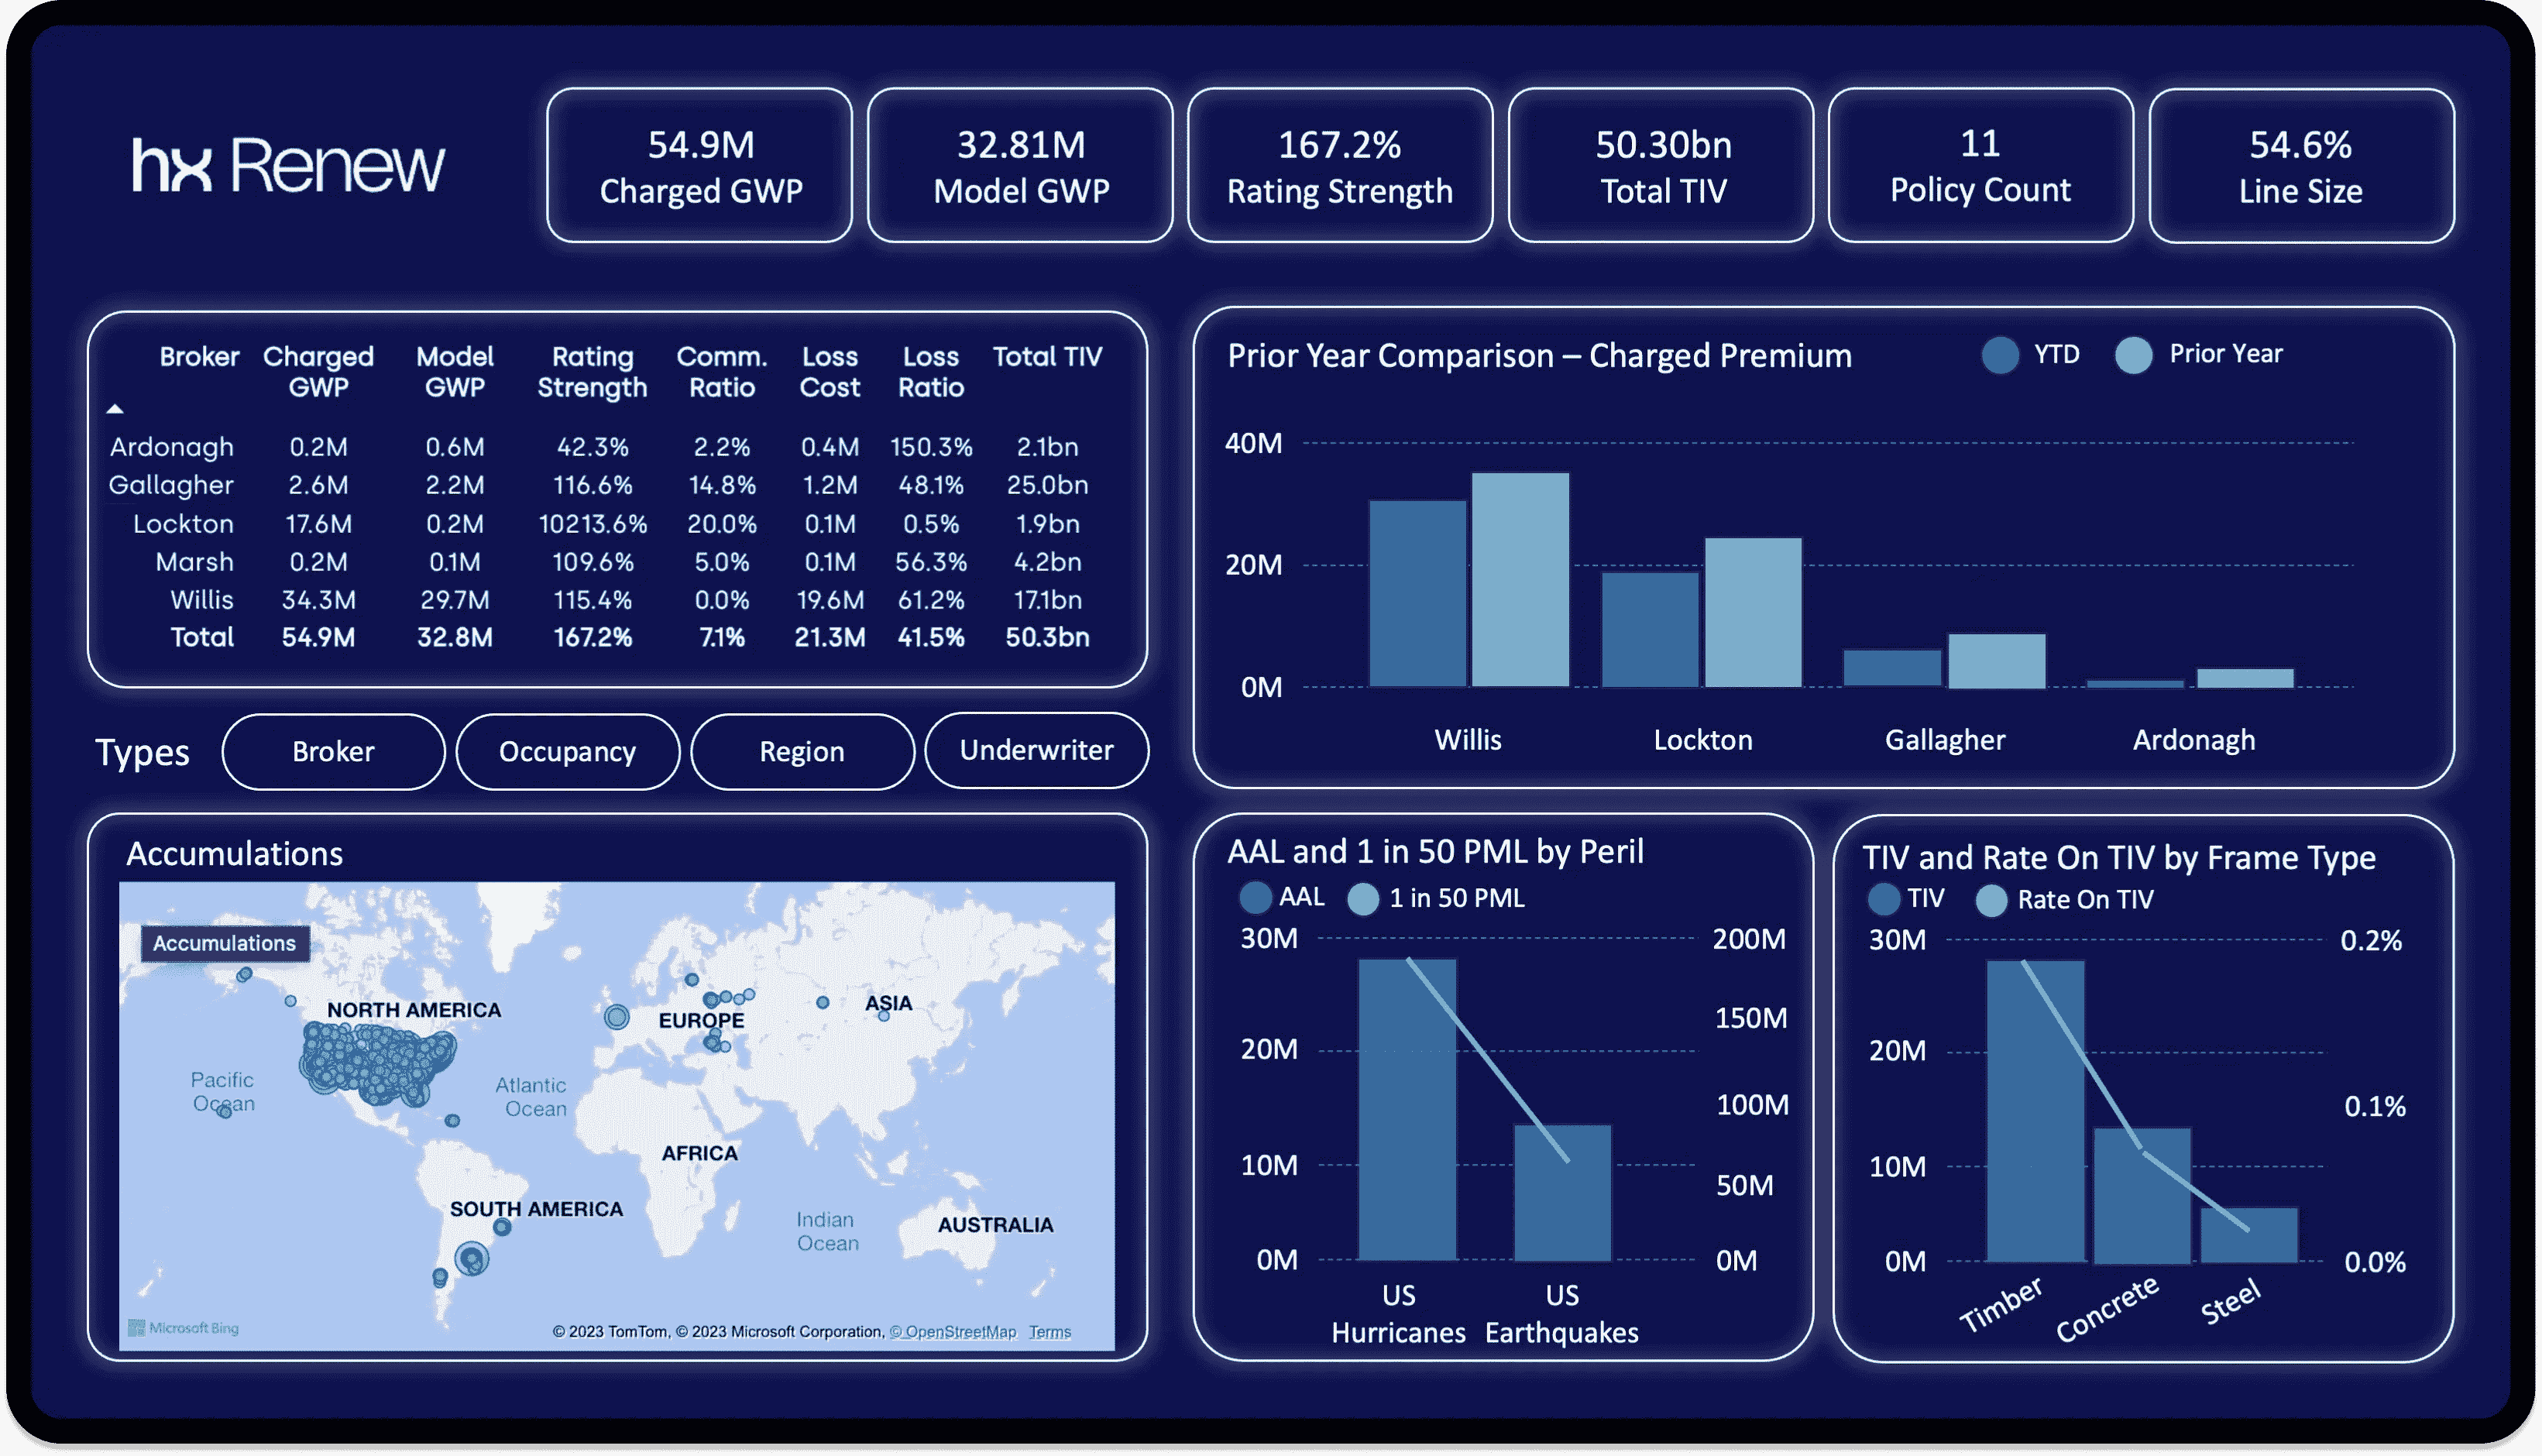Image resolution: width=2542 pixels, height=1456 pixels.
Task: Click the Prior Year legend color swatch
Action: click(2134, 355)
